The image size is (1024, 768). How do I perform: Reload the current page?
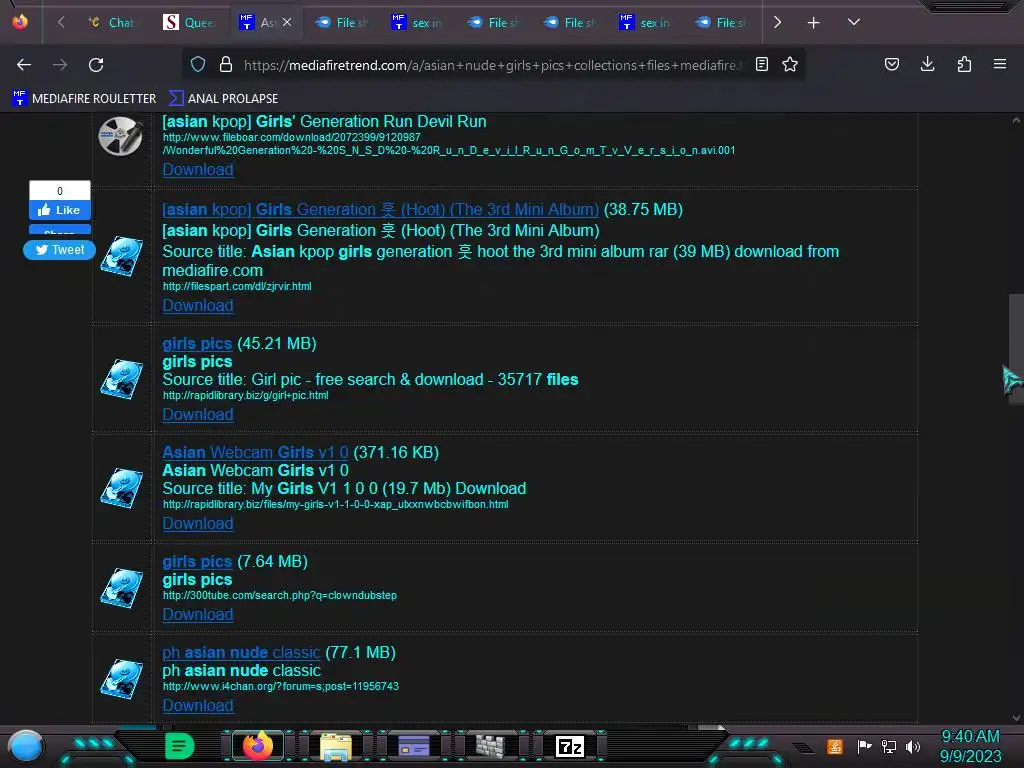click(96, 65)
